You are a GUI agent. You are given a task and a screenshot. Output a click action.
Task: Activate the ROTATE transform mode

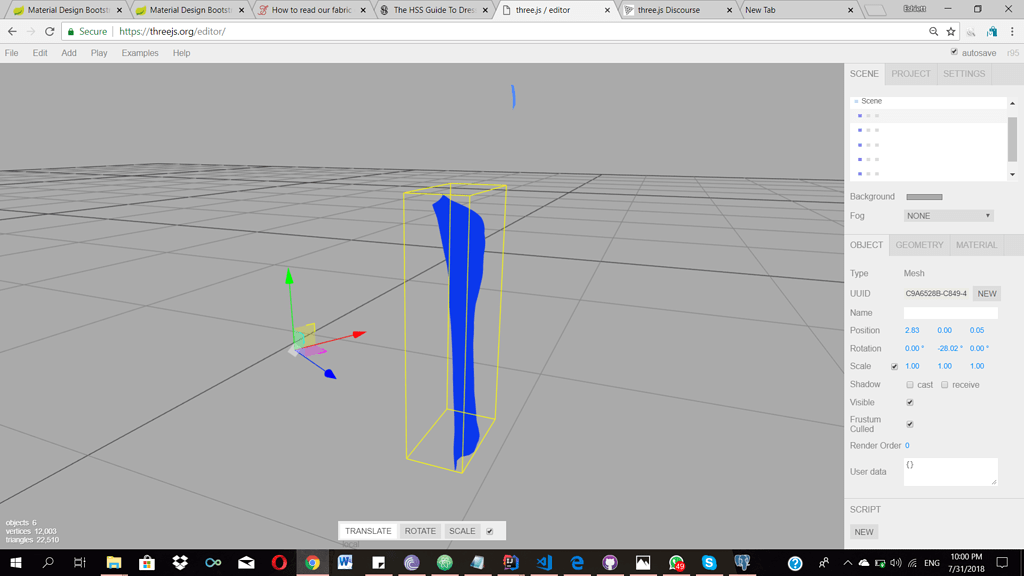pyautogui.click(x=419, y=530)
